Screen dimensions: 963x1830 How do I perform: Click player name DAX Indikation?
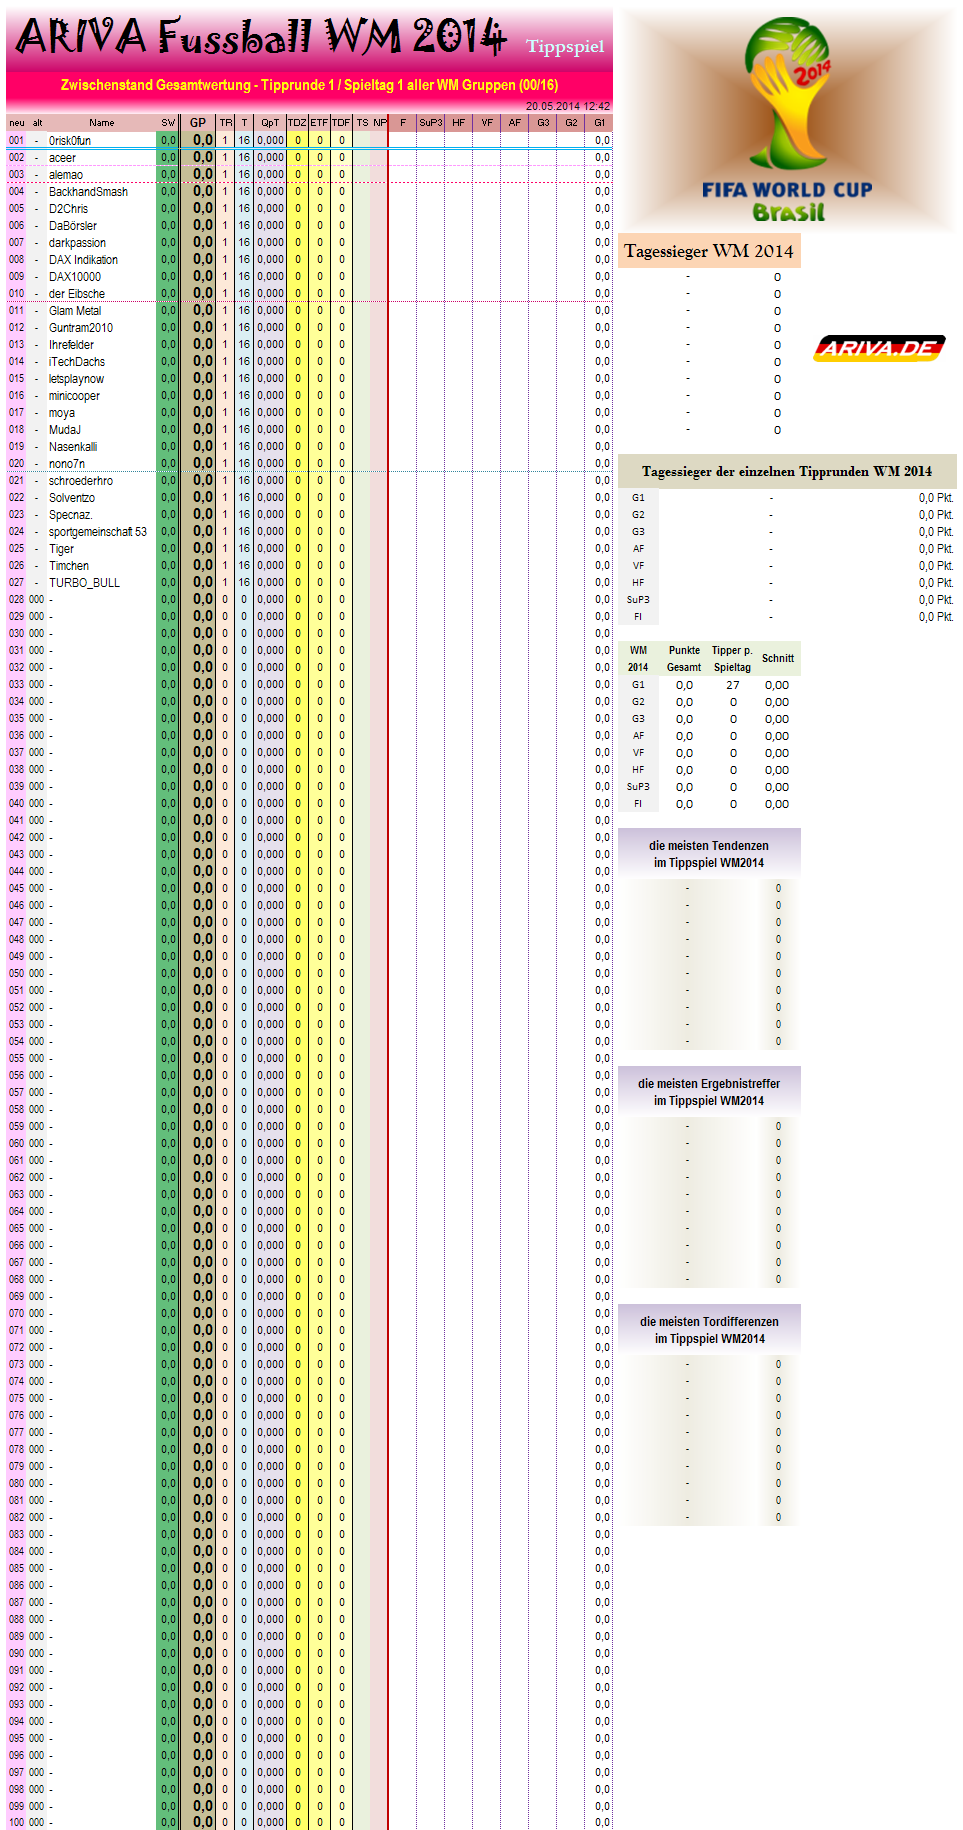(83, 260)
